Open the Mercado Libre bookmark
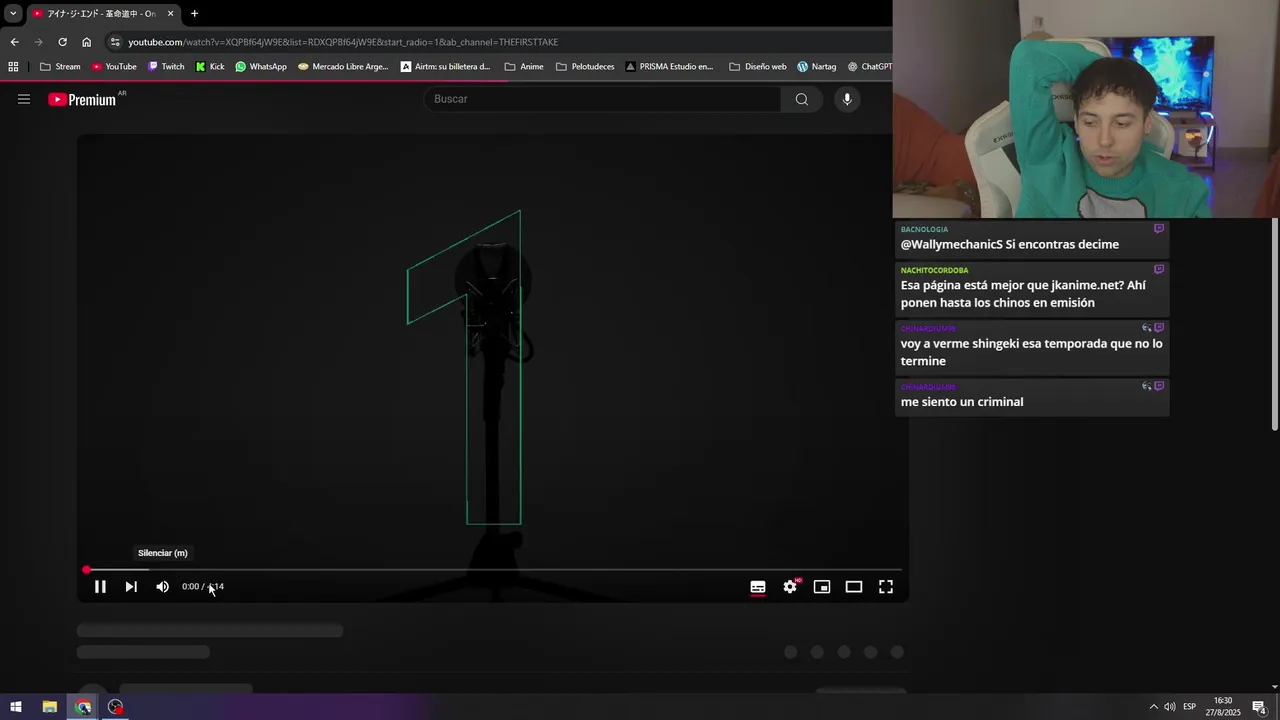This screenshot has height=720, width=1280. [343, 67]
